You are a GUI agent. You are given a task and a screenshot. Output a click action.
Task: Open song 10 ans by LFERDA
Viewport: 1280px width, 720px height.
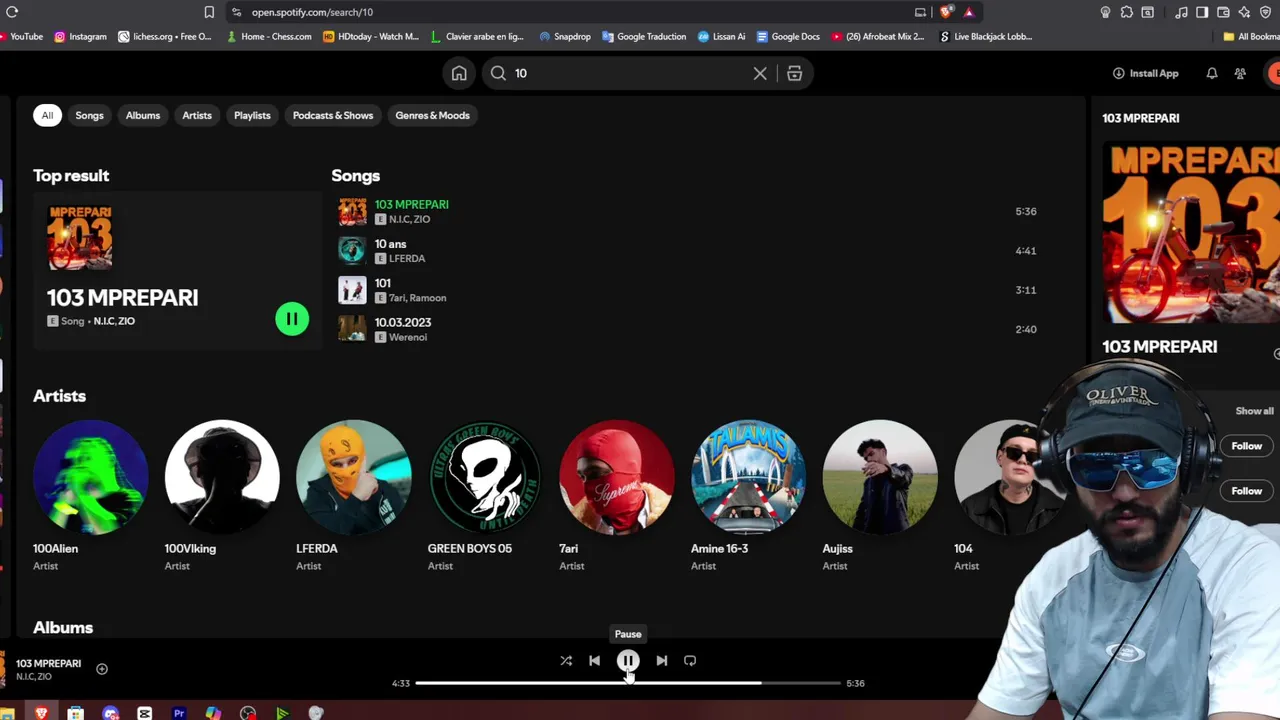click(390, 244)
